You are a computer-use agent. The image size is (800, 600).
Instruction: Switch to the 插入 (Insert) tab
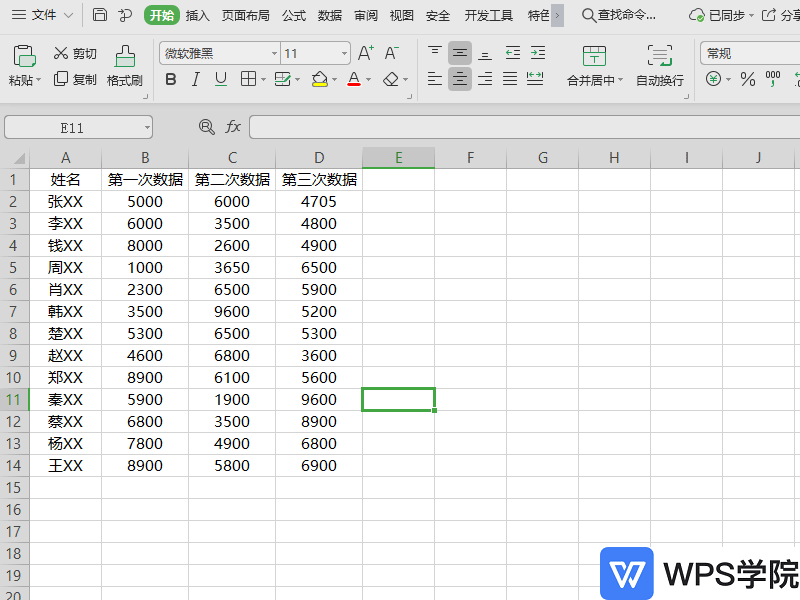coord(198,15)
